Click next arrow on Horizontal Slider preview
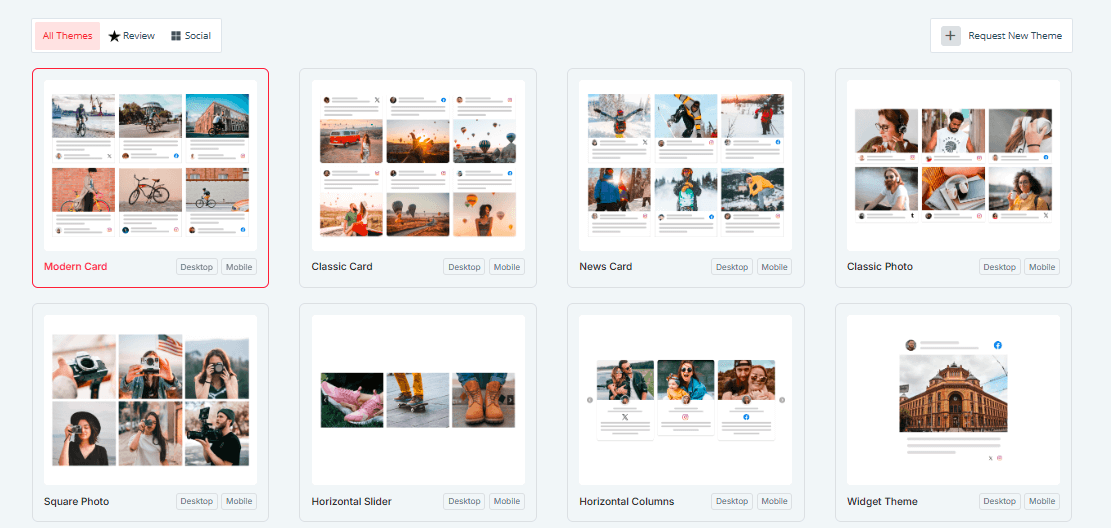The image size is (1111, 528). tap(510, 400)
